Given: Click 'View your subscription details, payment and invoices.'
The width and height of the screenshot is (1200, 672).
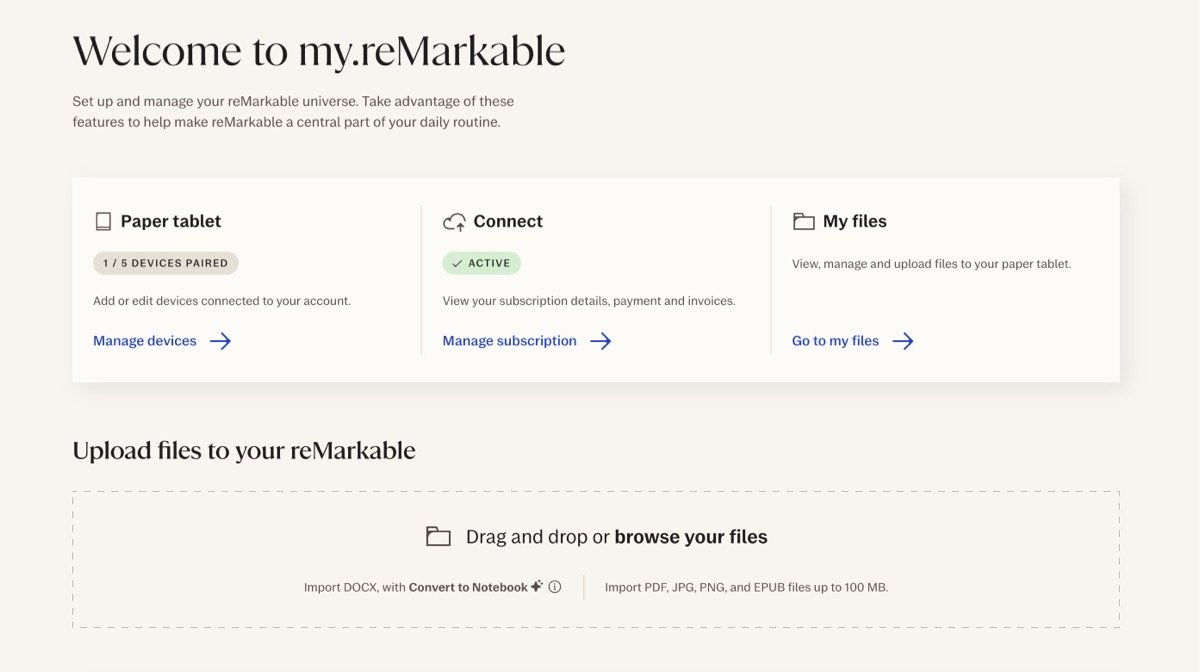Looking at the screenshot, I should (x=589, y=301).
